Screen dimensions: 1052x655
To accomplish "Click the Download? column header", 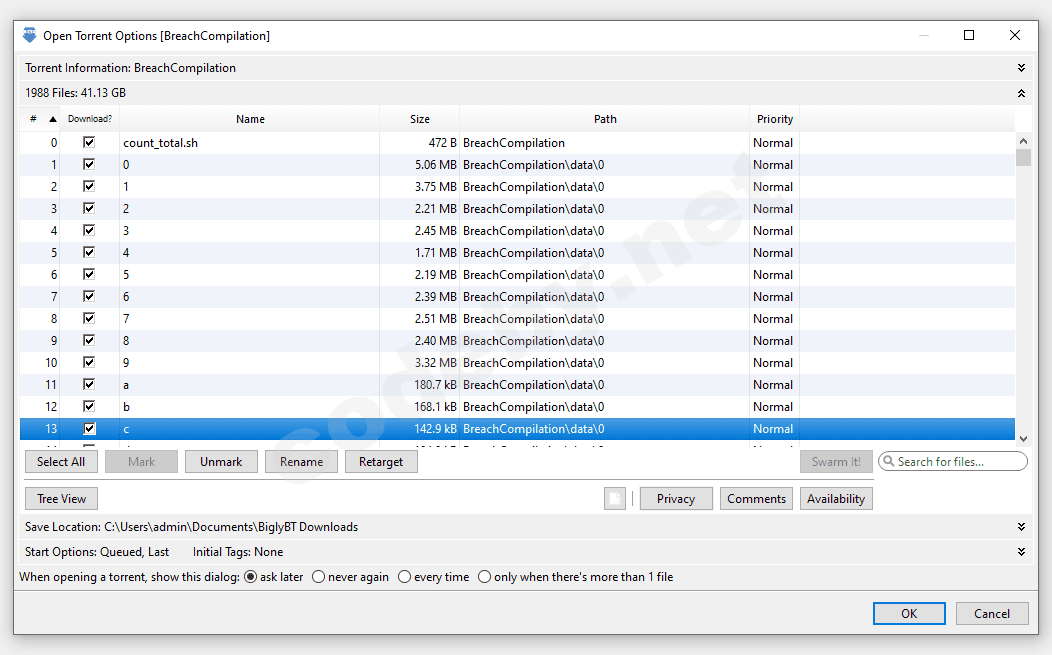I will tap(90, 119).
